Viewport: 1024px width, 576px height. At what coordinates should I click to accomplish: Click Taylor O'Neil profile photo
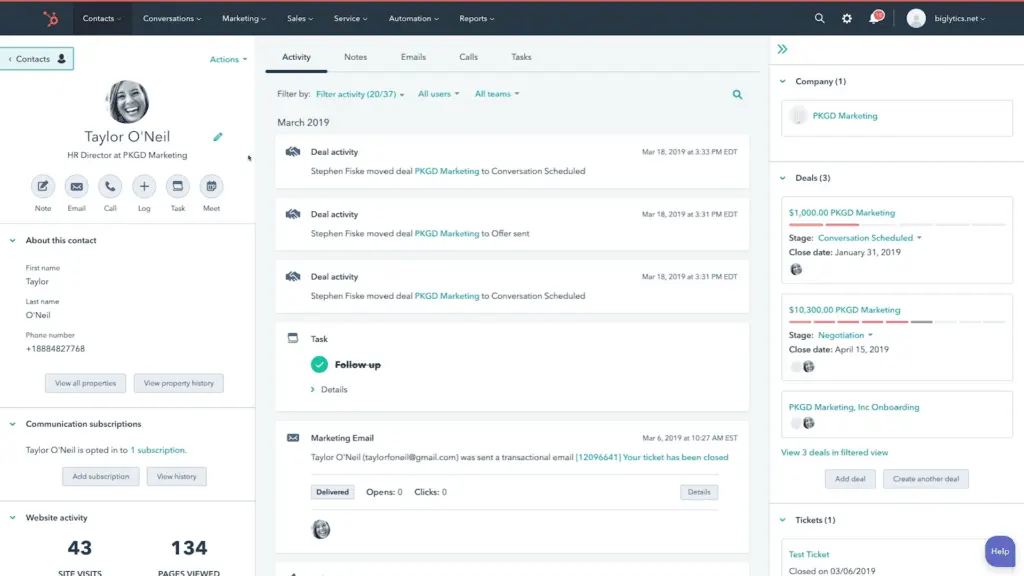click(127, 102)
